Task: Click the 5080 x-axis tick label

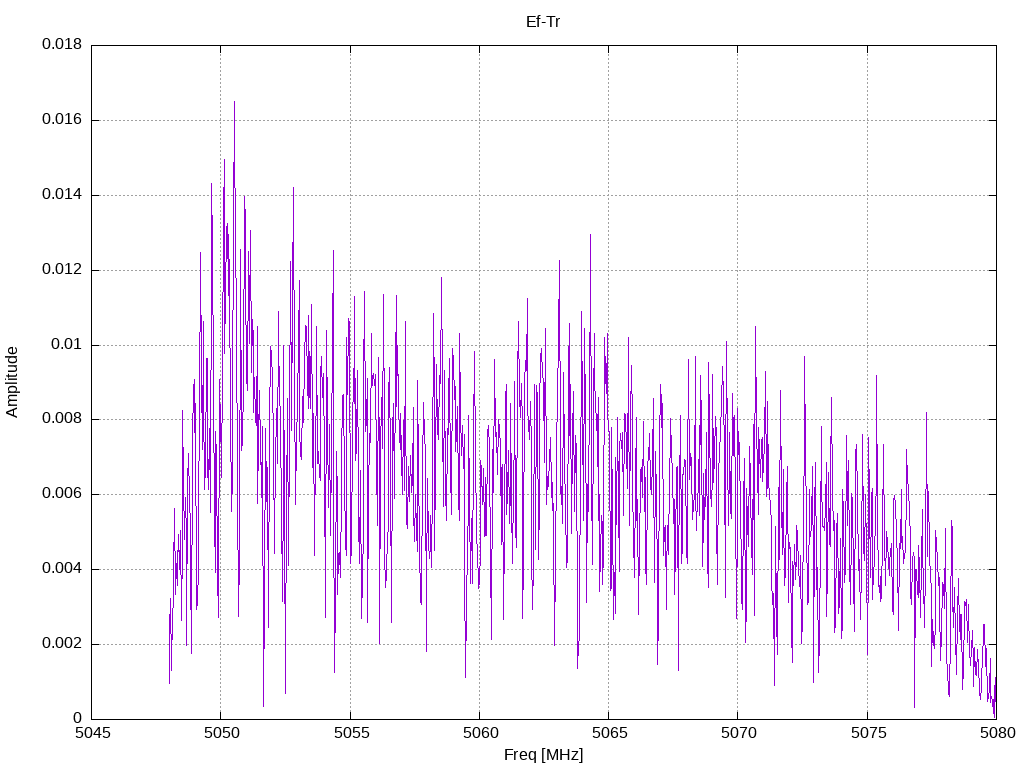Action: click(x=998, y=732)
